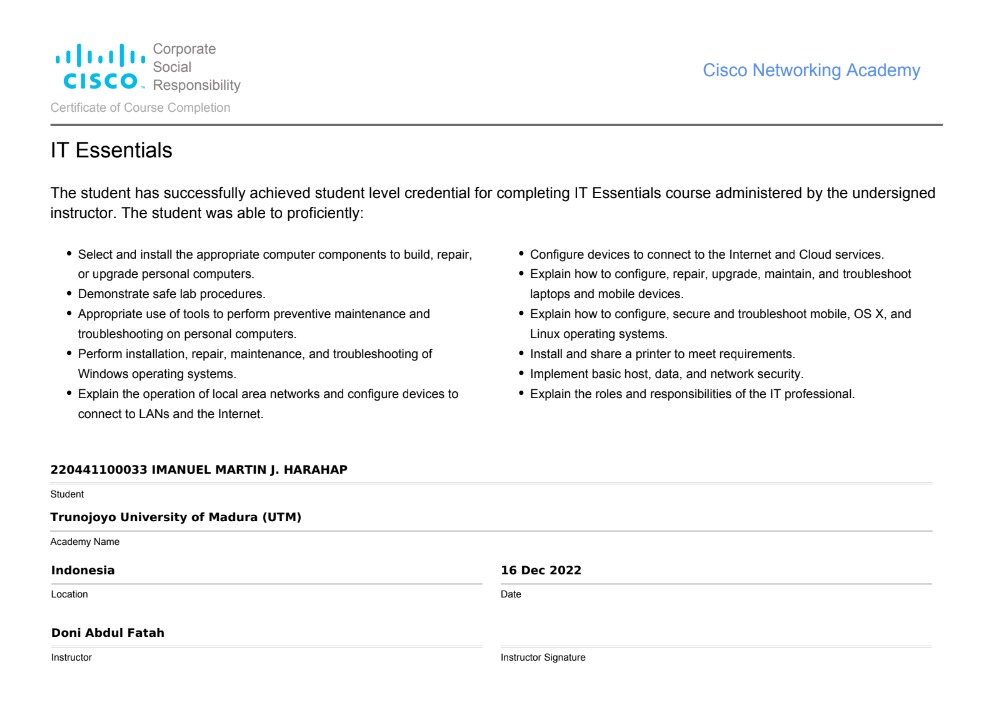Click the Cisco Networking Academy heading
993x703 pixels.
(811, 70)
